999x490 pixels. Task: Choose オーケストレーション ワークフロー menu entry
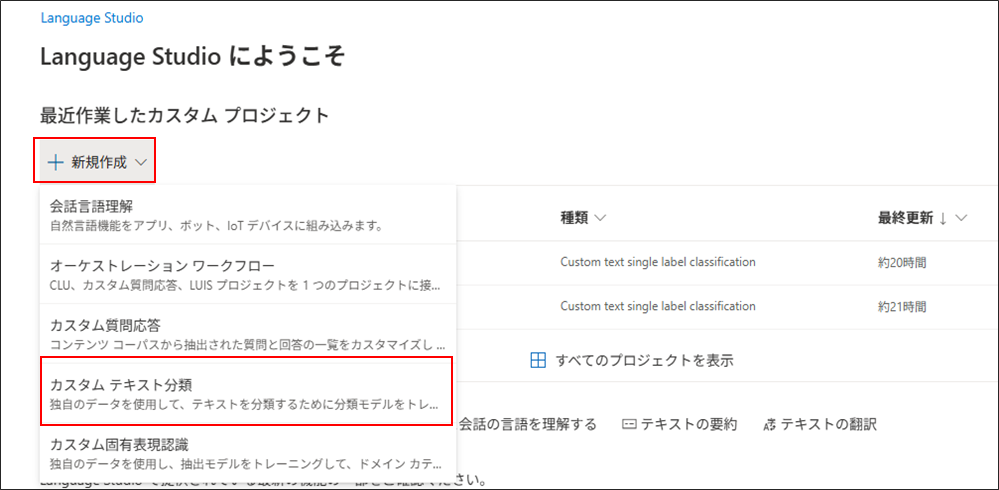[x=248, y=274]
